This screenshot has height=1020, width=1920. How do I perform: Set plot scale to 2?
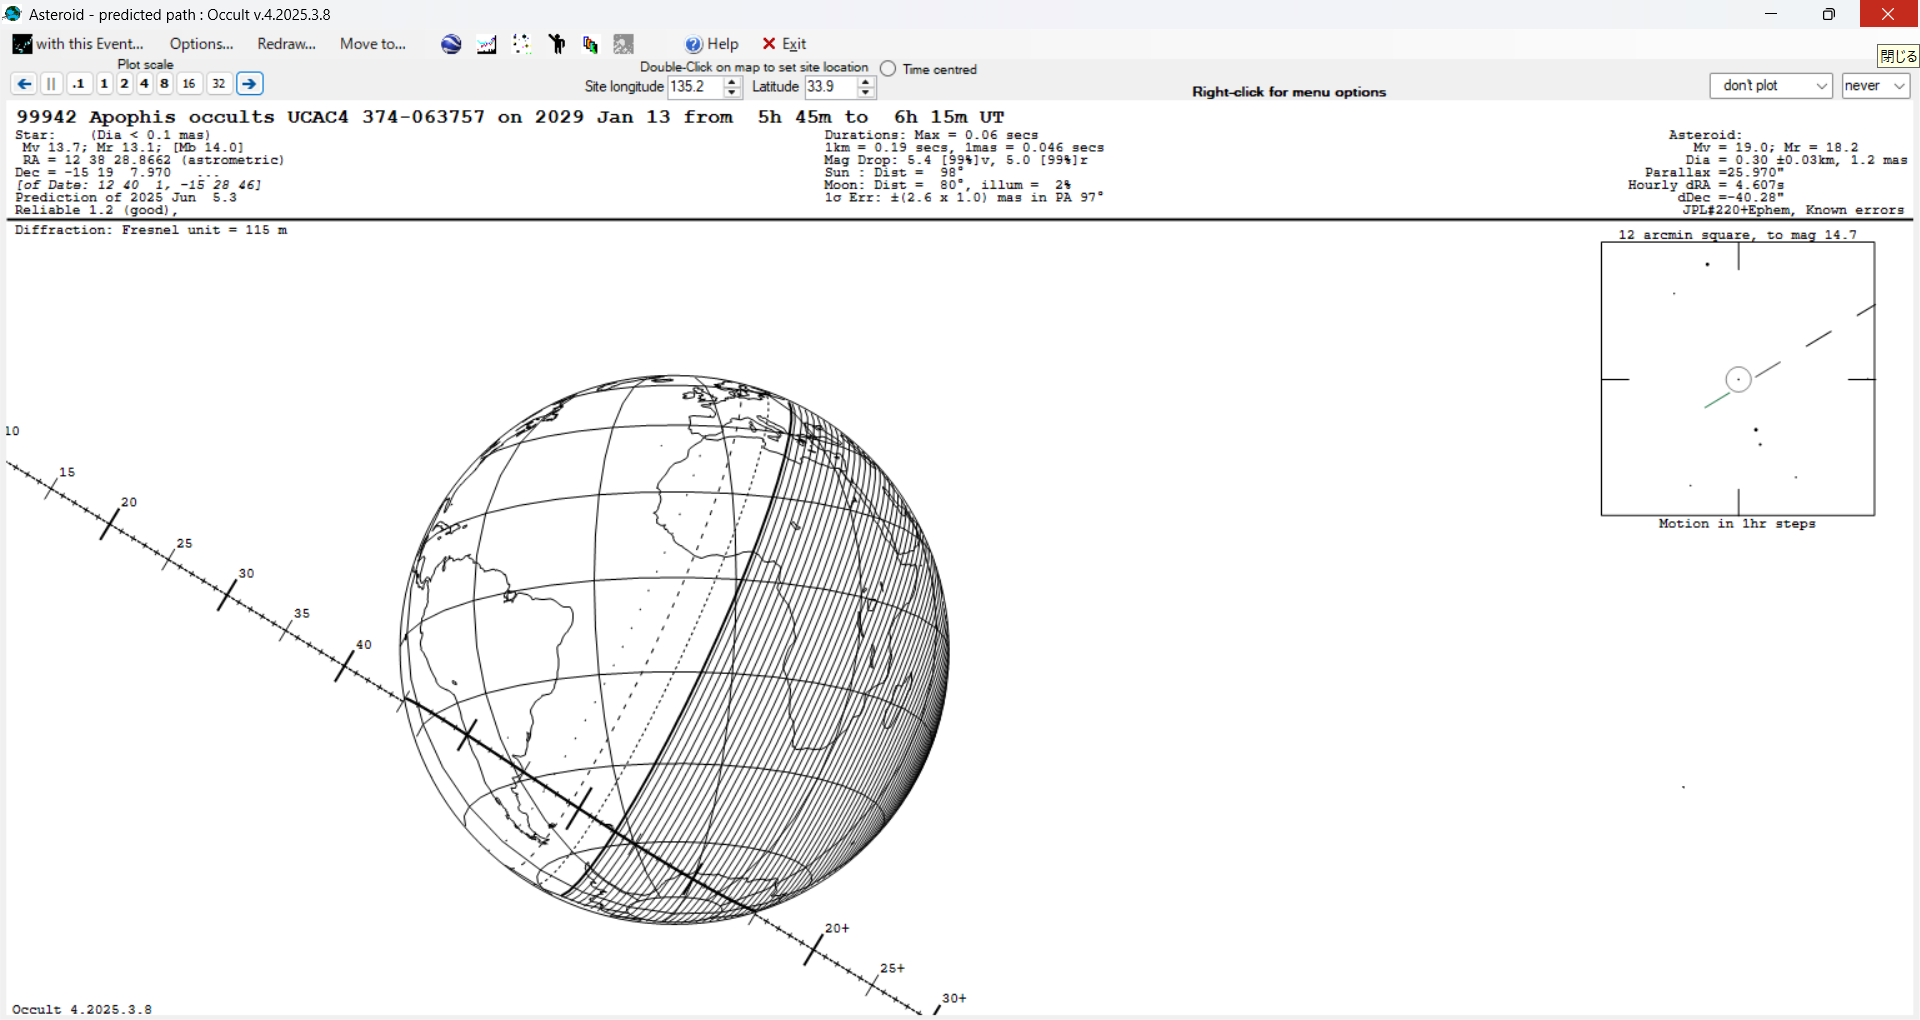pos(124,84)
